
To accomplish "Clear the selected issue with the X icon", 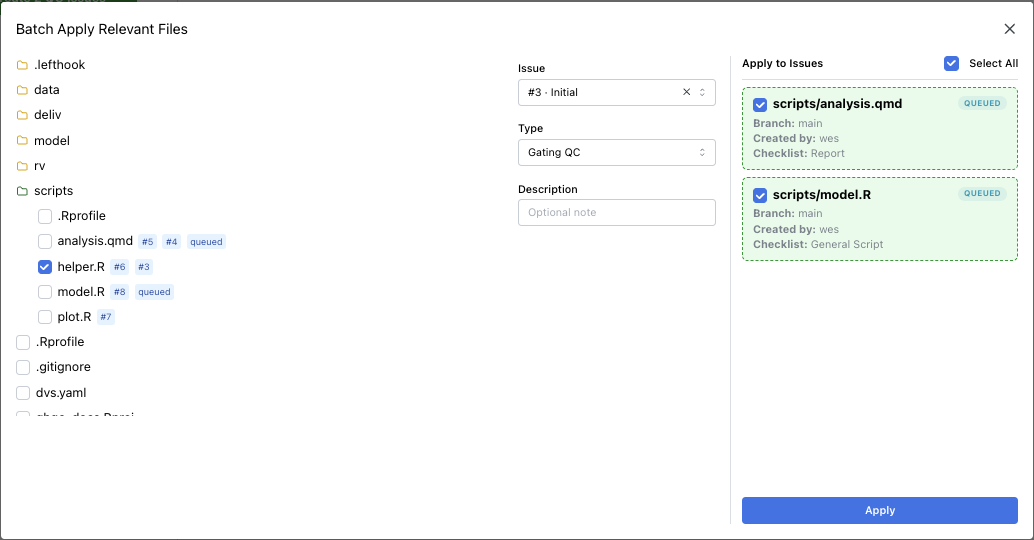I will click(x=686, y=92).
